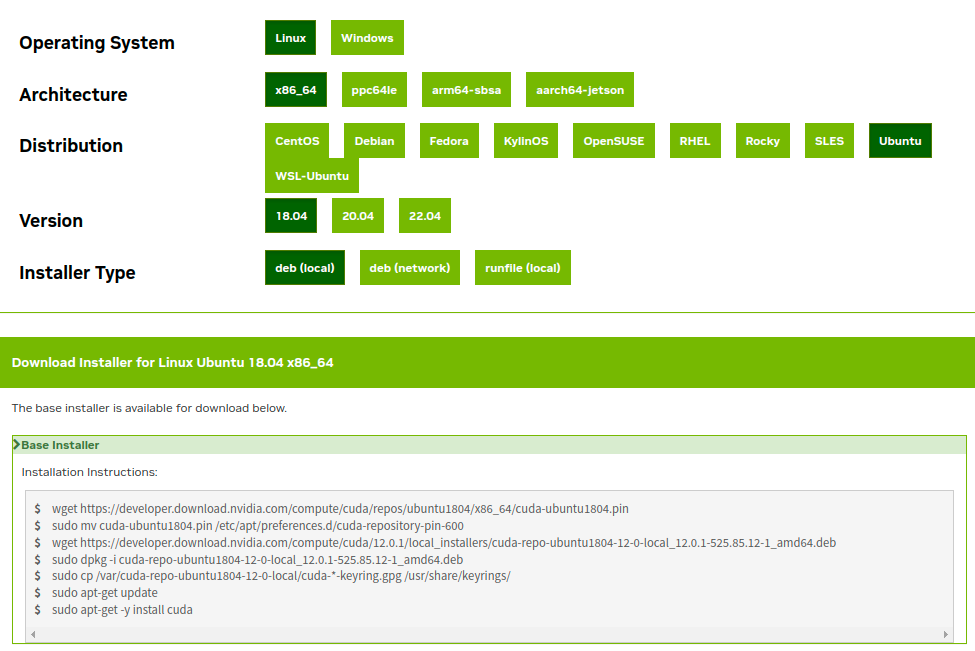The height and width of the screenshot is (651, 975).
Task: Choose aarch64-jetson architecture
Action: (x=580, y=90)
